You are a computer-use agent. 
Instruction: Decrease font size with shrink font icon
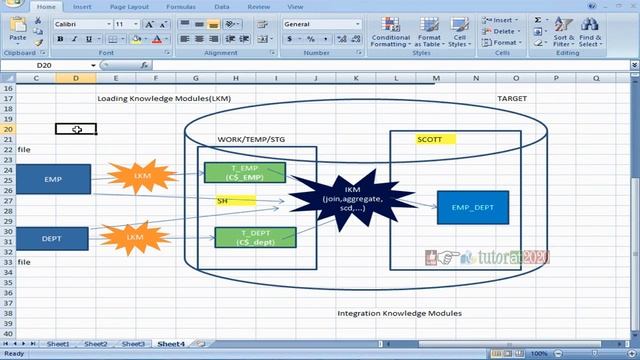pyautogui.click(x=163, y=24)
